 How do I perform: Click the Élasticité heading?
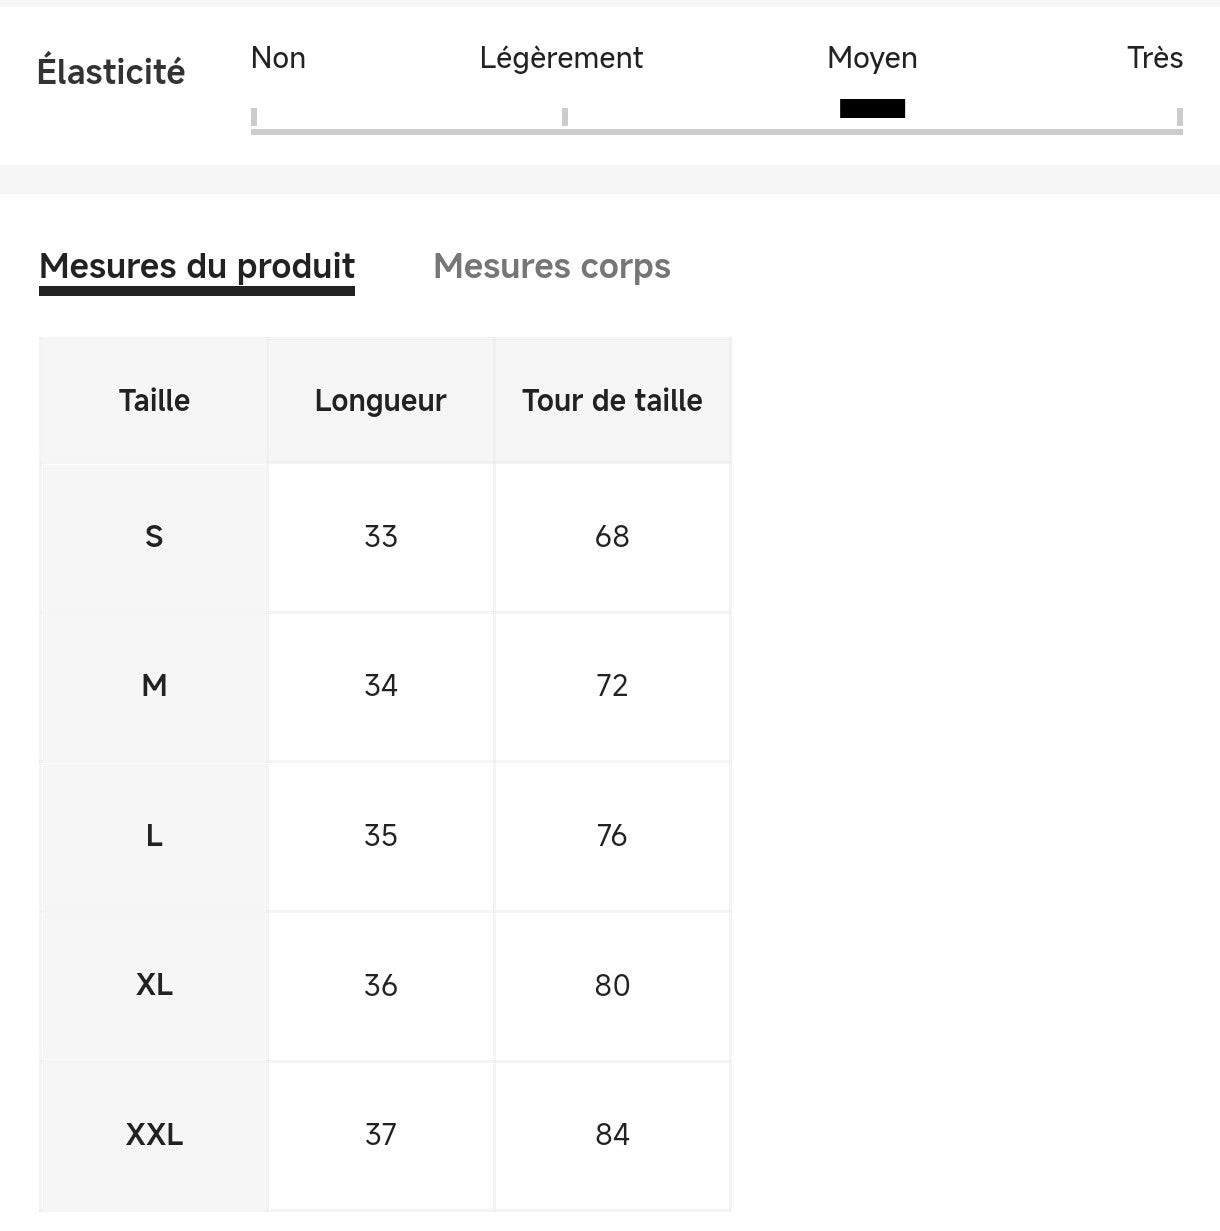[111, 72]
